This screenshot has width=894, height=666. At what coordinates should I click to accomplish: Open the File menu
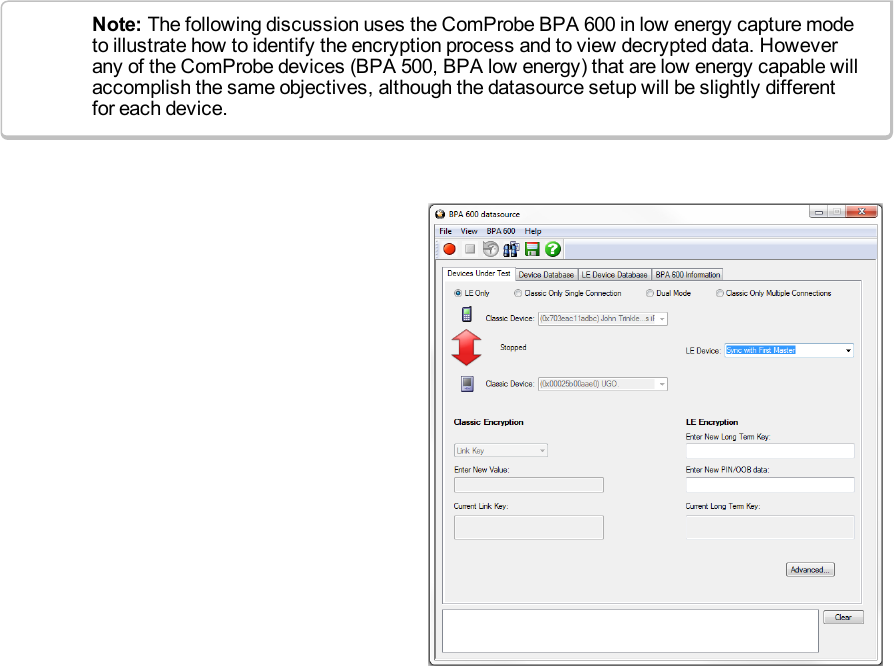pyautogui.click(x=446, y=231)
